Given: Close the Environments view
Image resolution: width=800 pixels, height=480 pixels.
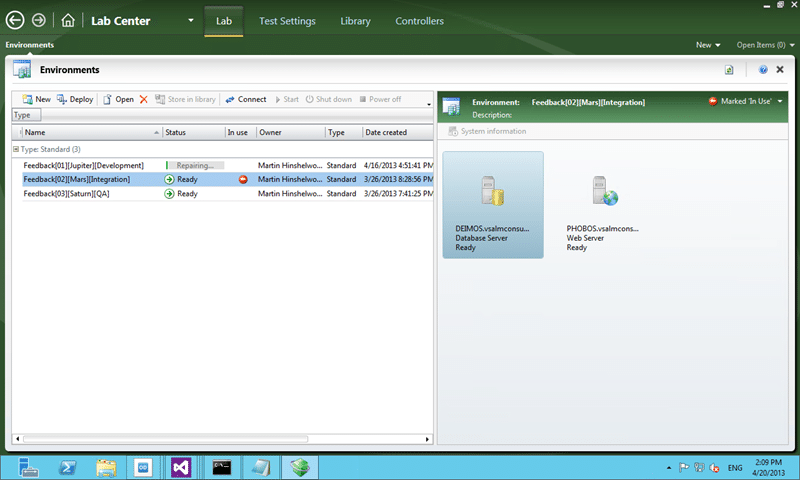Looking at the screenshot, I should pyautogui.click(x=780, y=69).
